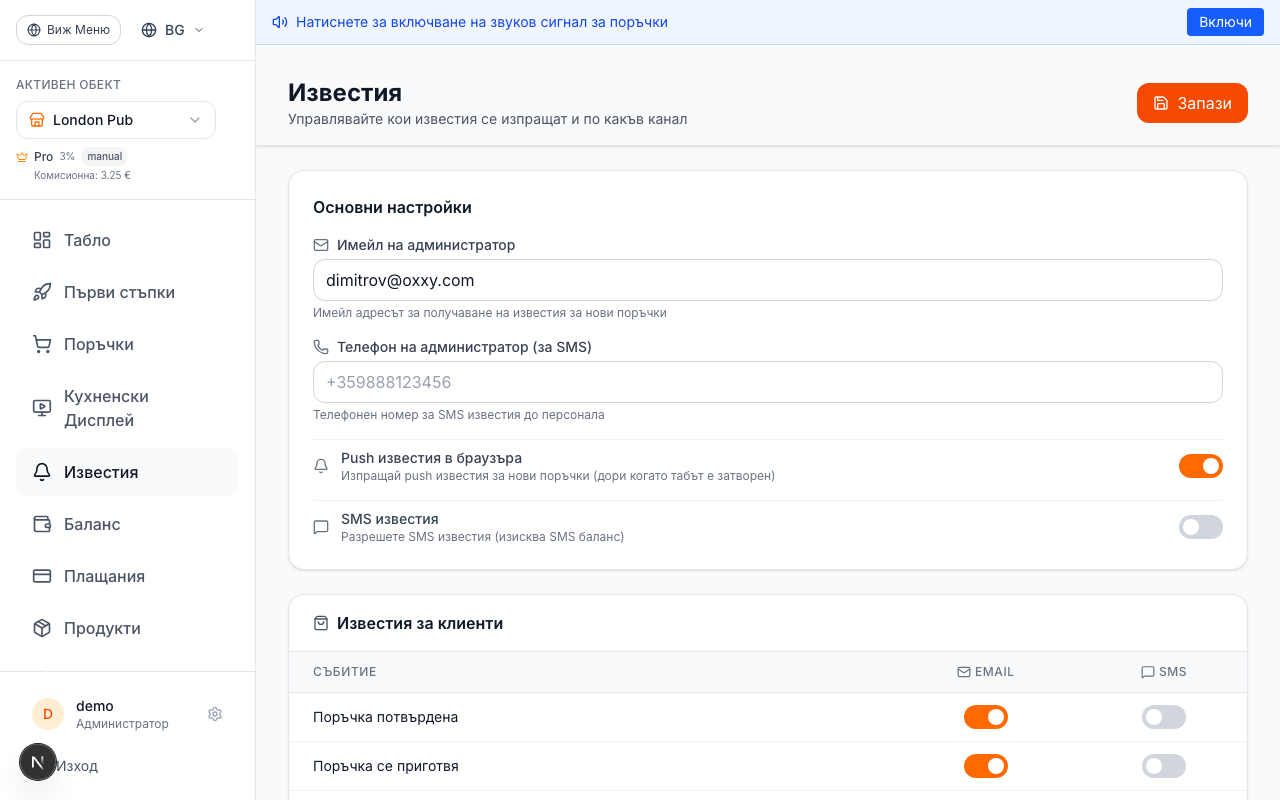The image size is (1280, 800).
Task: Open the Табло dashboard icon
Action: (x=41, y=240)
